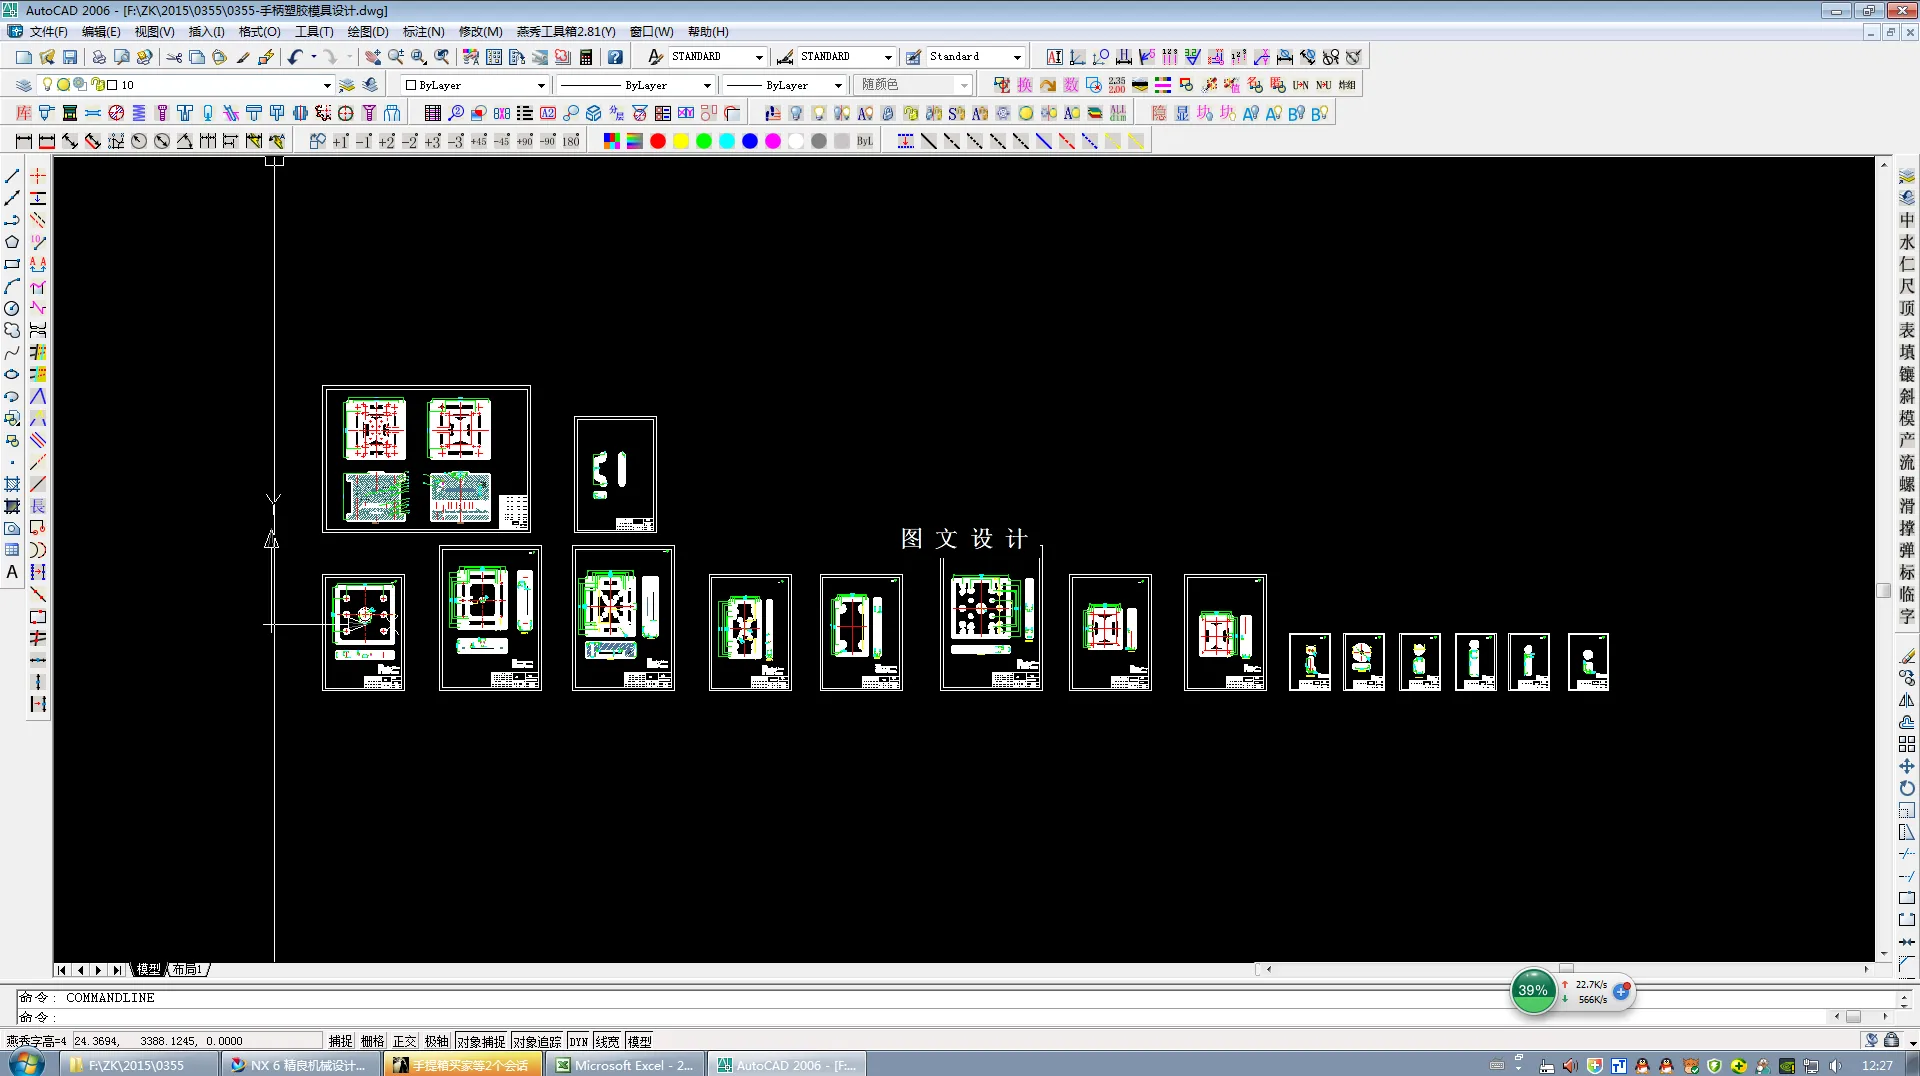Toggle 捕捉 snap mode in status bar
The height and width of the screenshot is (1076, 1920).
[341, 1041]
